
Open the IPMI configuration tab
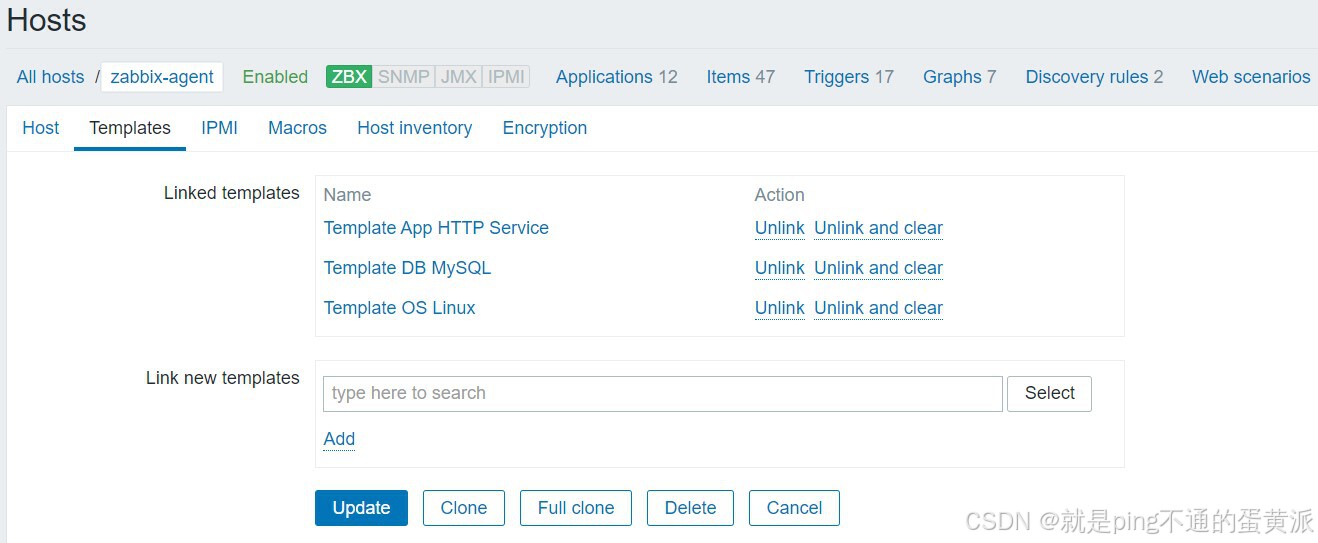point(219,128)
